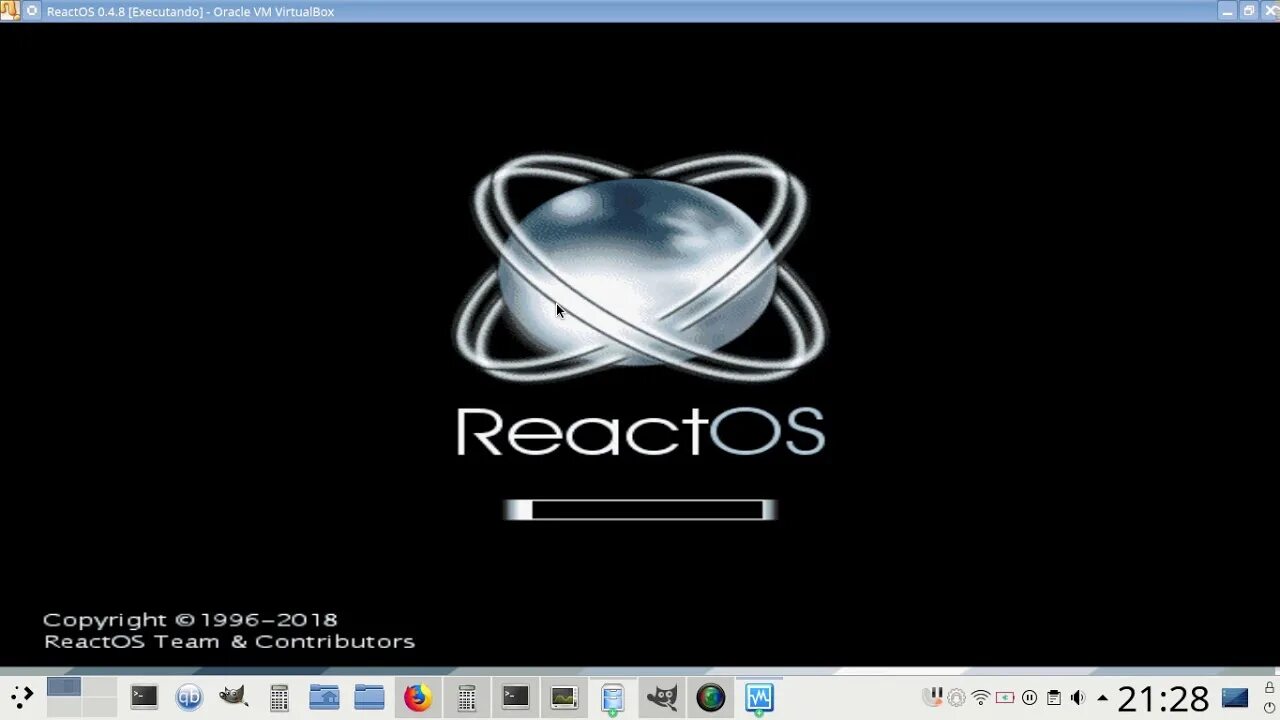Image resolution: width=1280 pixels, height=720 pixels.
Task: Click the 21:28 clock
Action: point(1163,698)
